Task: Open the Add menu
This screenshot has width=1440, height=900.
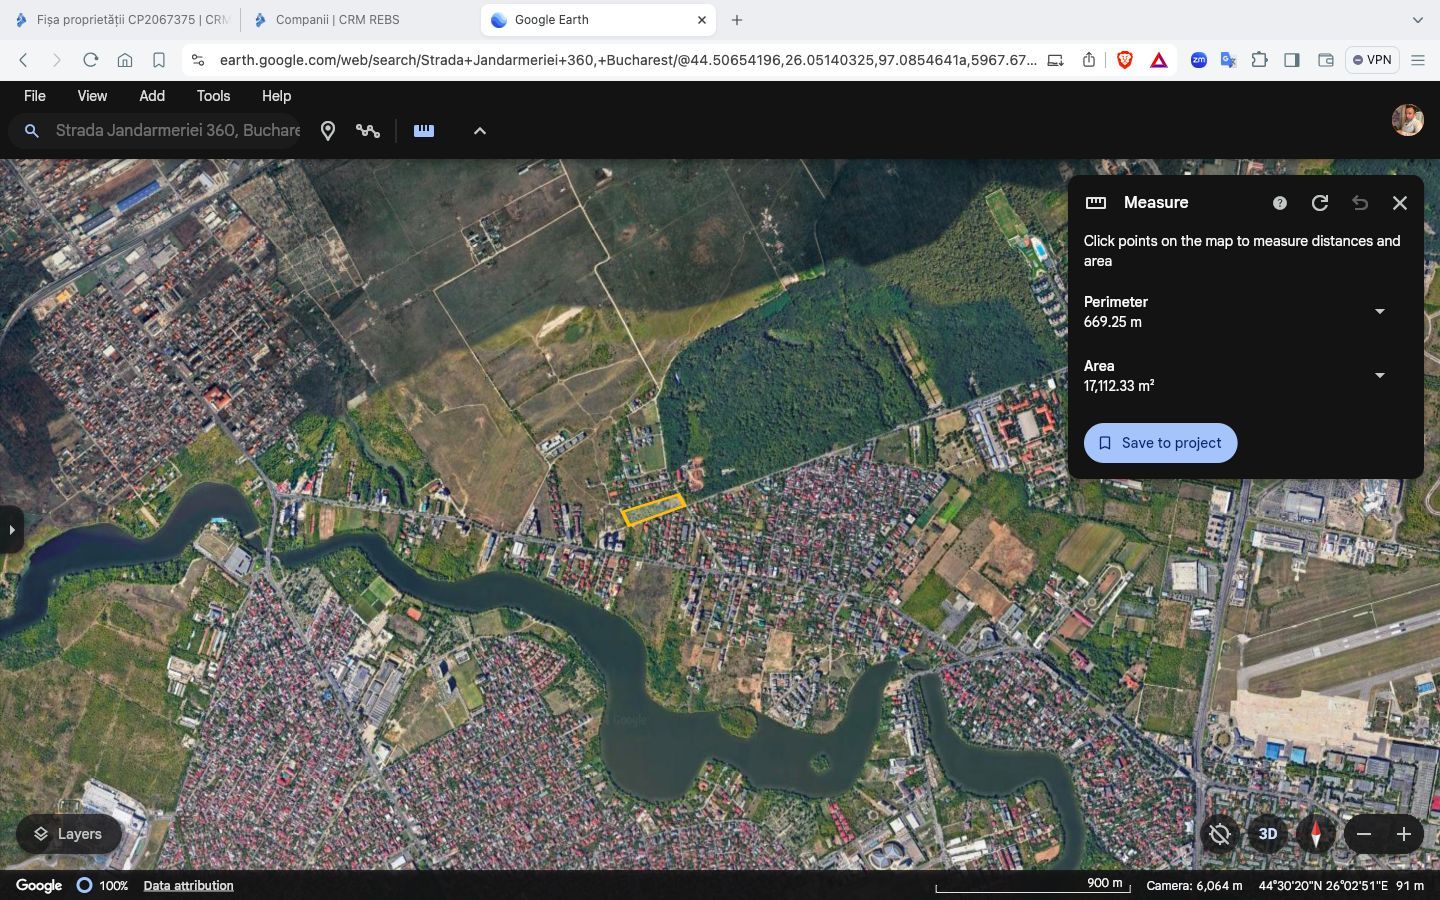Action: coord(152,96)
